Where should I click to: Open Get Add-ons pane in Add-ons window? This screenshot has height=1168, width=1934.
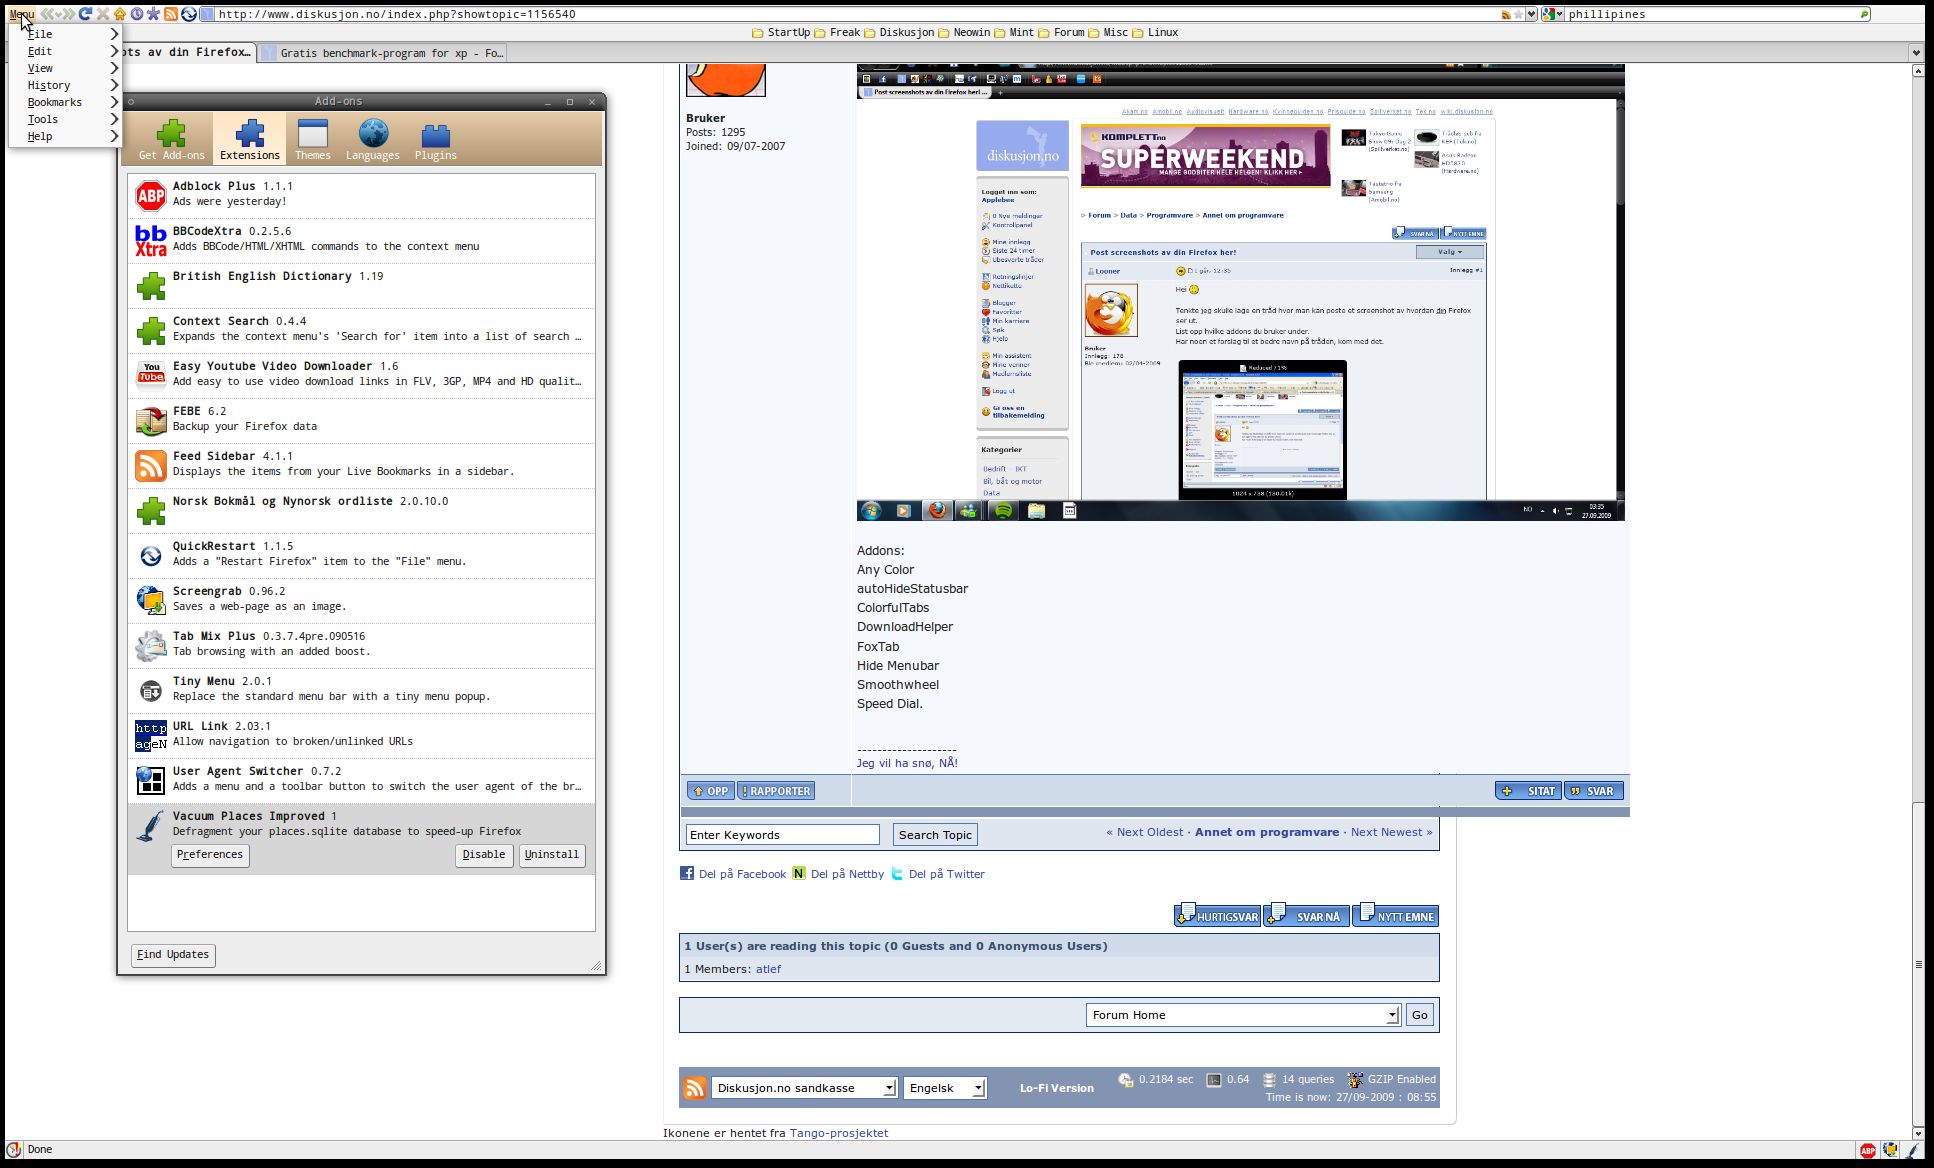click(171, 139)
